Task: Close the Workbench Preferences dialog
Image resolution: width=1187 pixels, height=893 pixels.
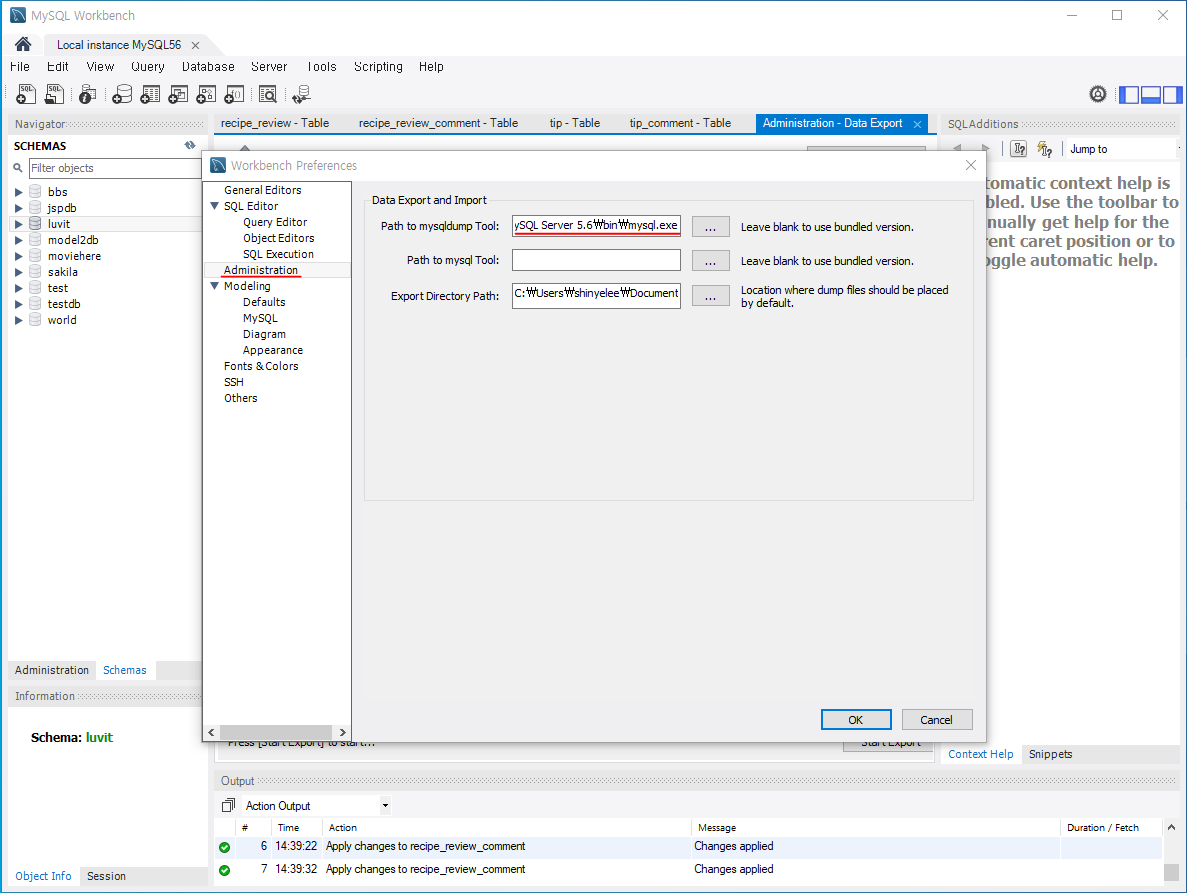Action: (x=970, y=165)
